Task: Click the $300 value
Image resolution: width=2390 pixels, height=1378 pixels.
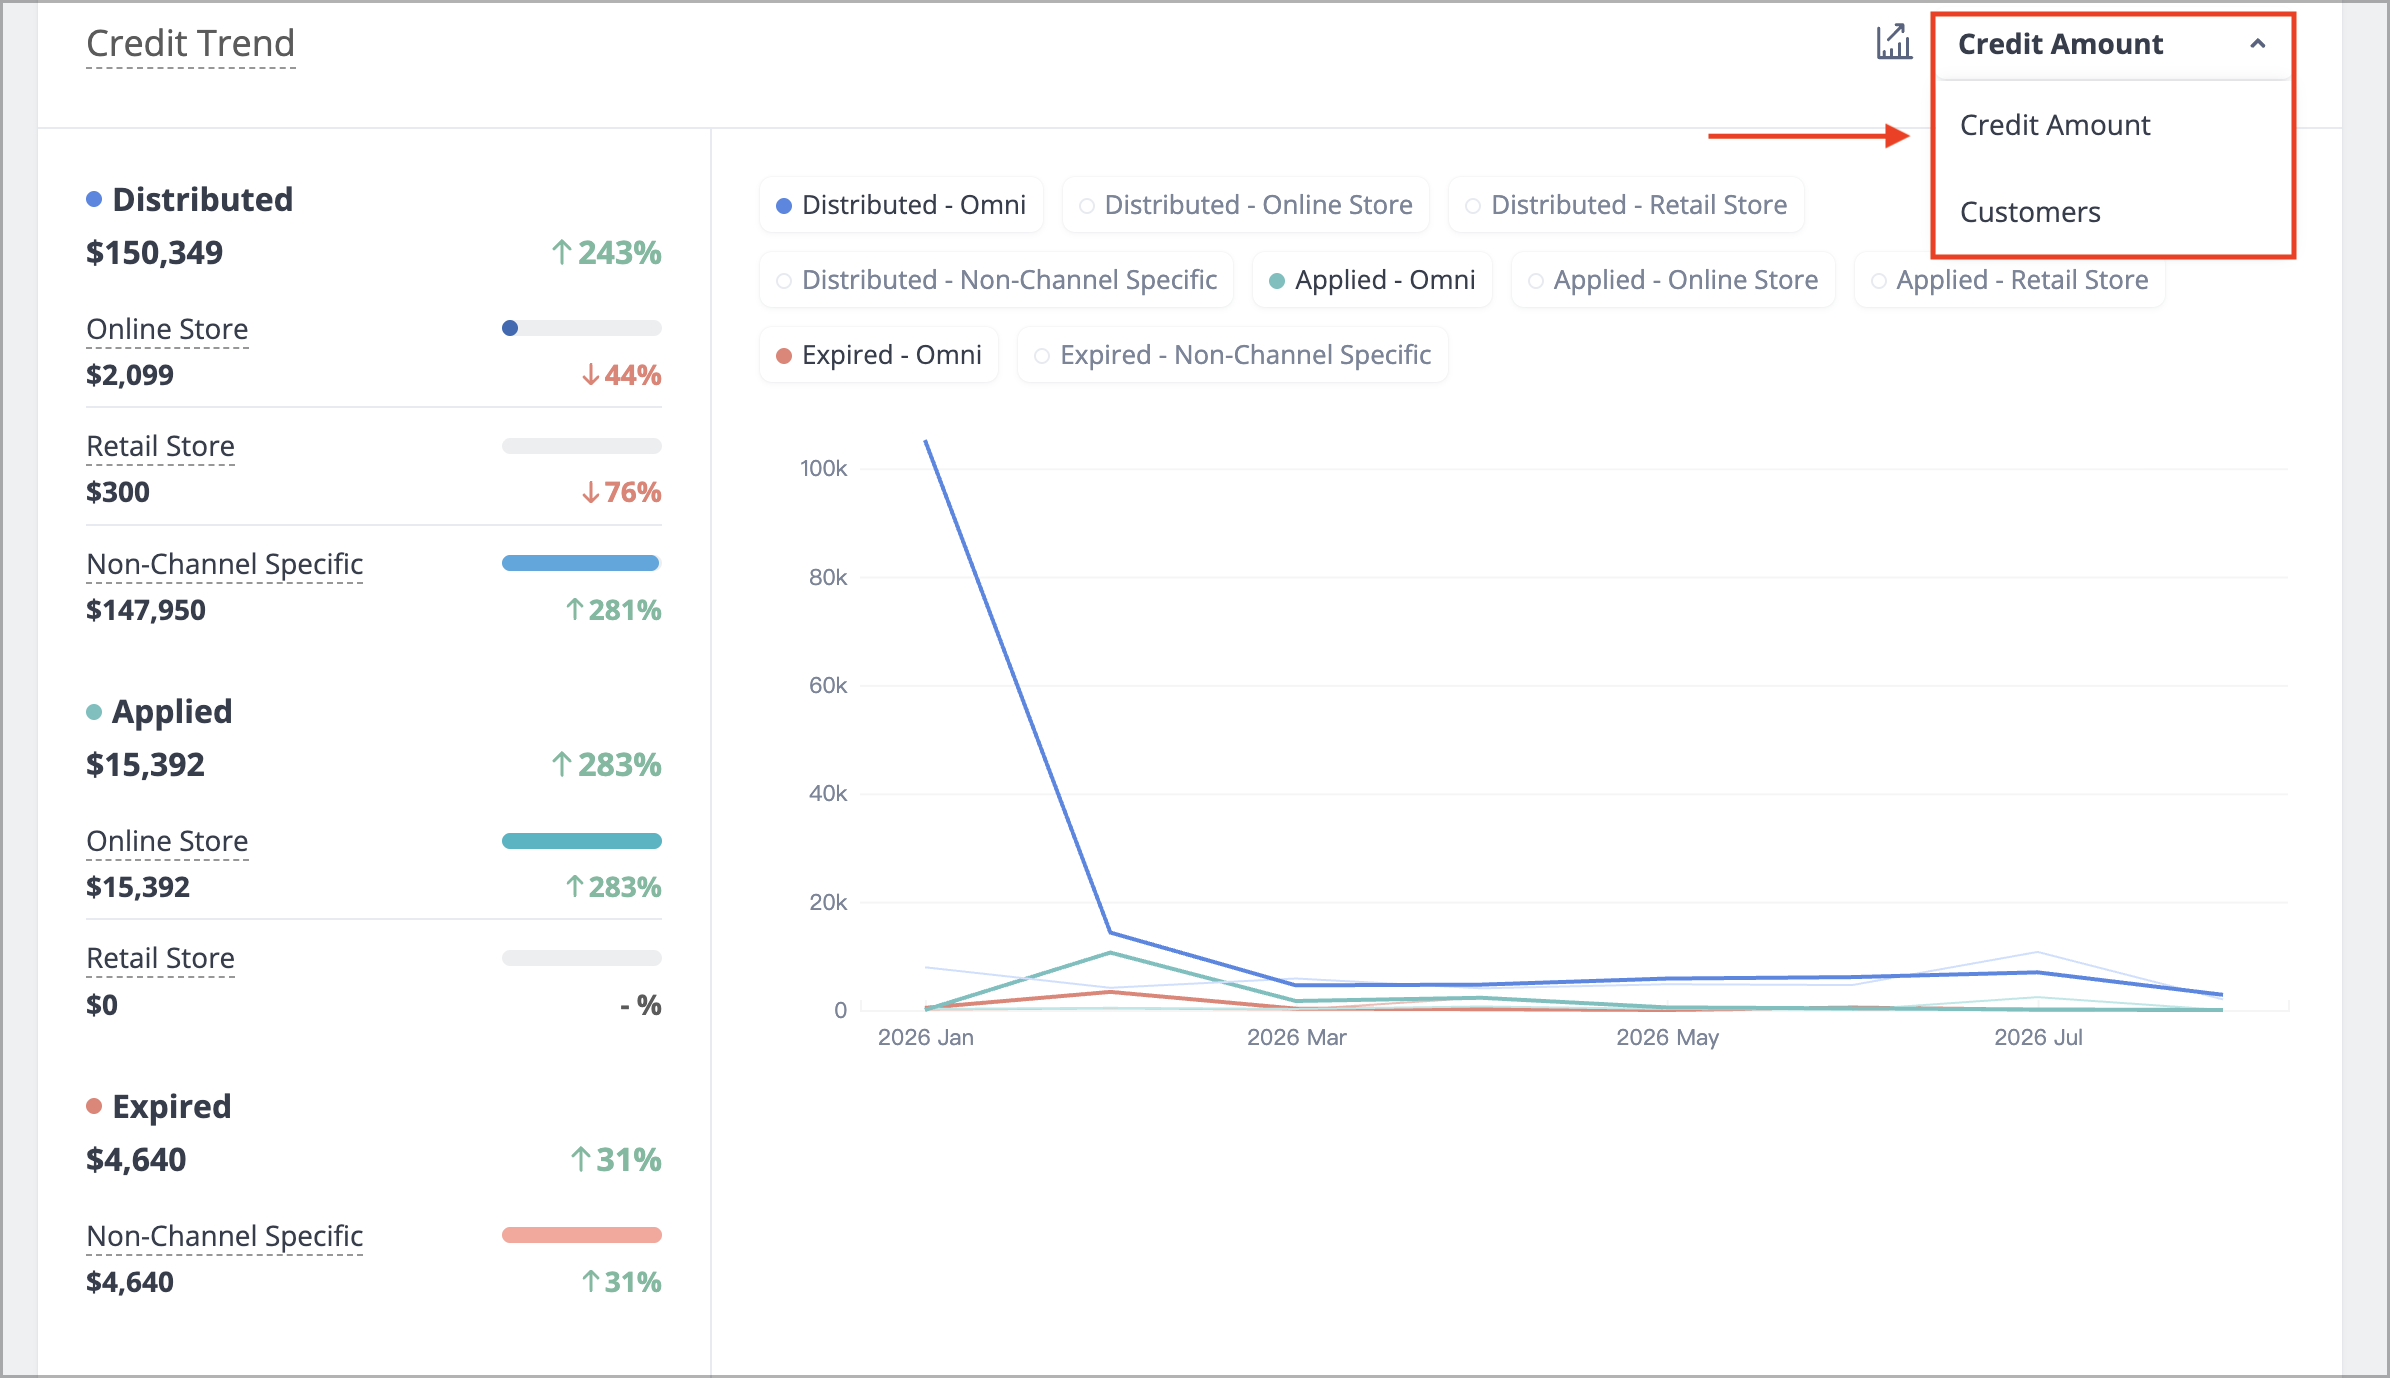Action: coord(118,492)
